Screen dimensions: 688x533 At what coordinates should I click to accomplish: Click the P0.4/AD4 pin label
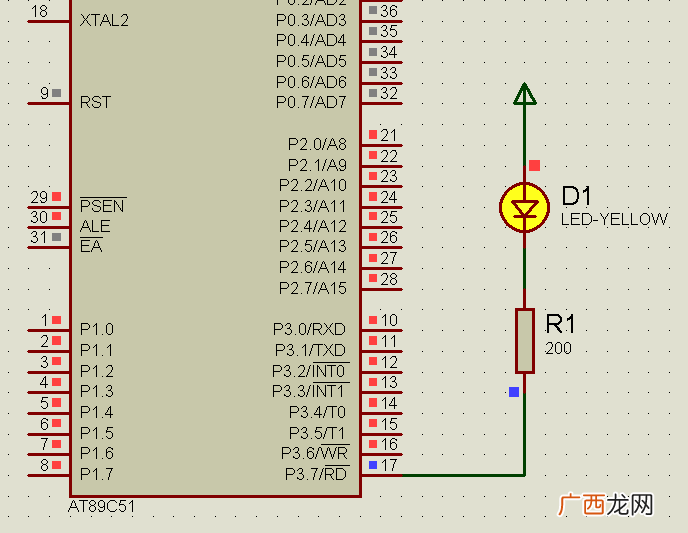point(311,40)
